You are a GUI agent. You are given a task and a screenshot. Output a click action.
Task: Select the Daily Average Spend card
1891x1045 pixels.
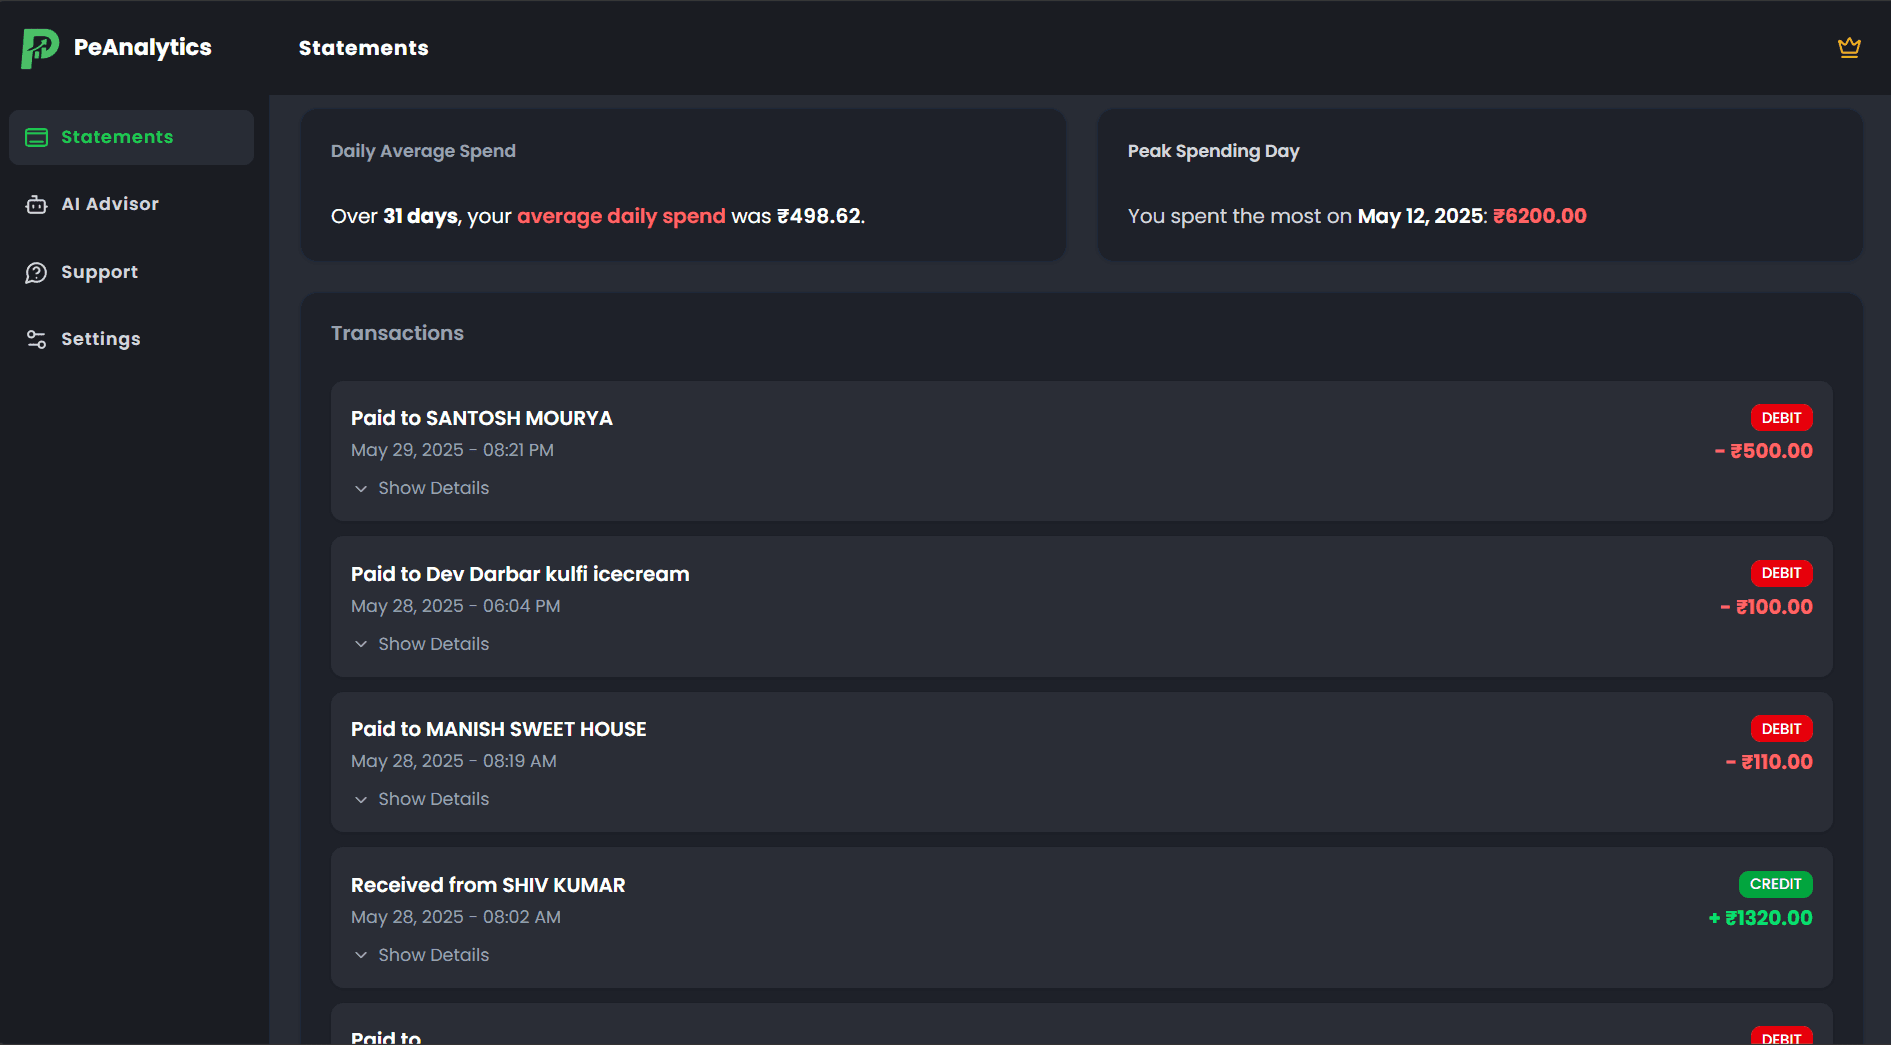point(683,185)
